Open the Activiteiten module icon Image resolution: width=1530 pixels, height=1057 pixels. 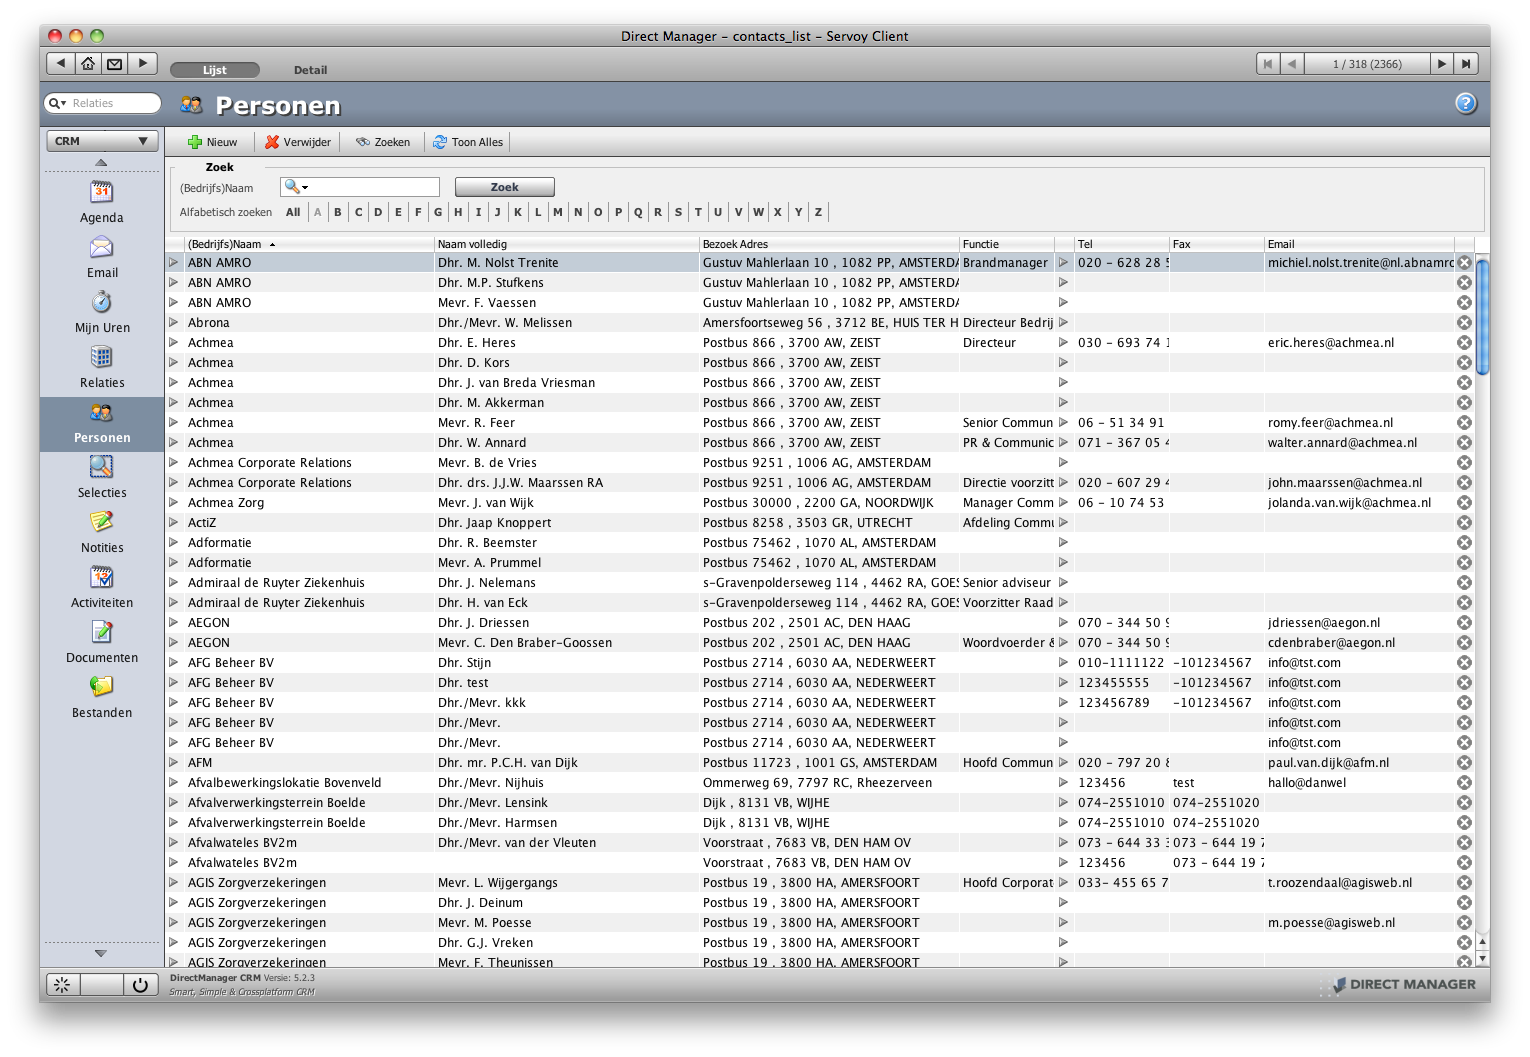pyautogui.click(x=102, y=577)
